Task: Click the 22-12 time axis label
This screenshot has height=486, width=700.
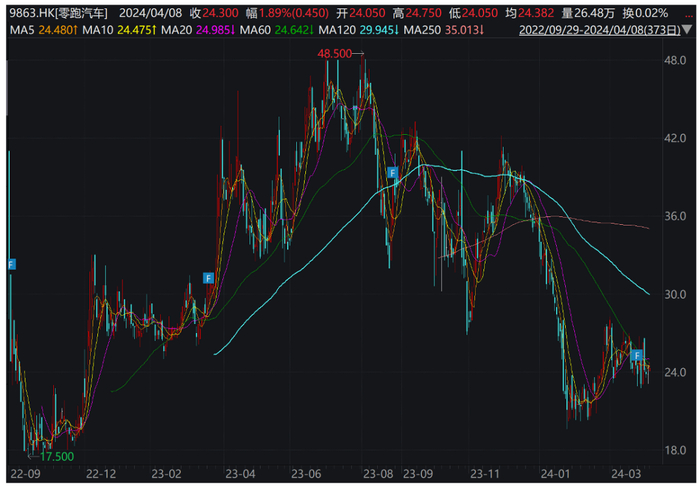Action: coord(101,474)
